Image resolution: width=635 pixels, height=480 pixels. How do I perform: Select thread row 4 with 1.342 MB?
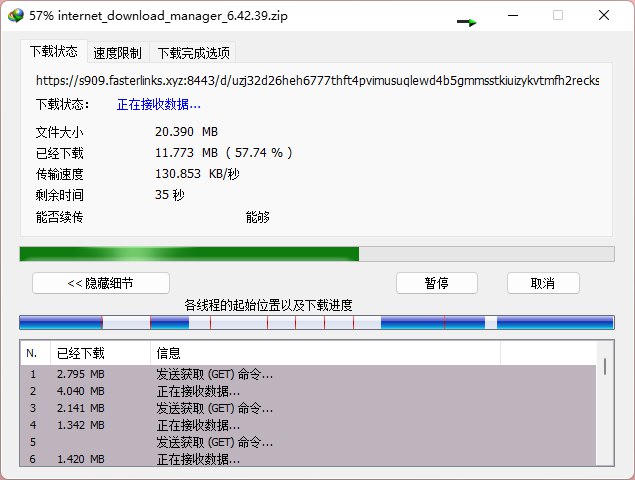coord(308,425)
